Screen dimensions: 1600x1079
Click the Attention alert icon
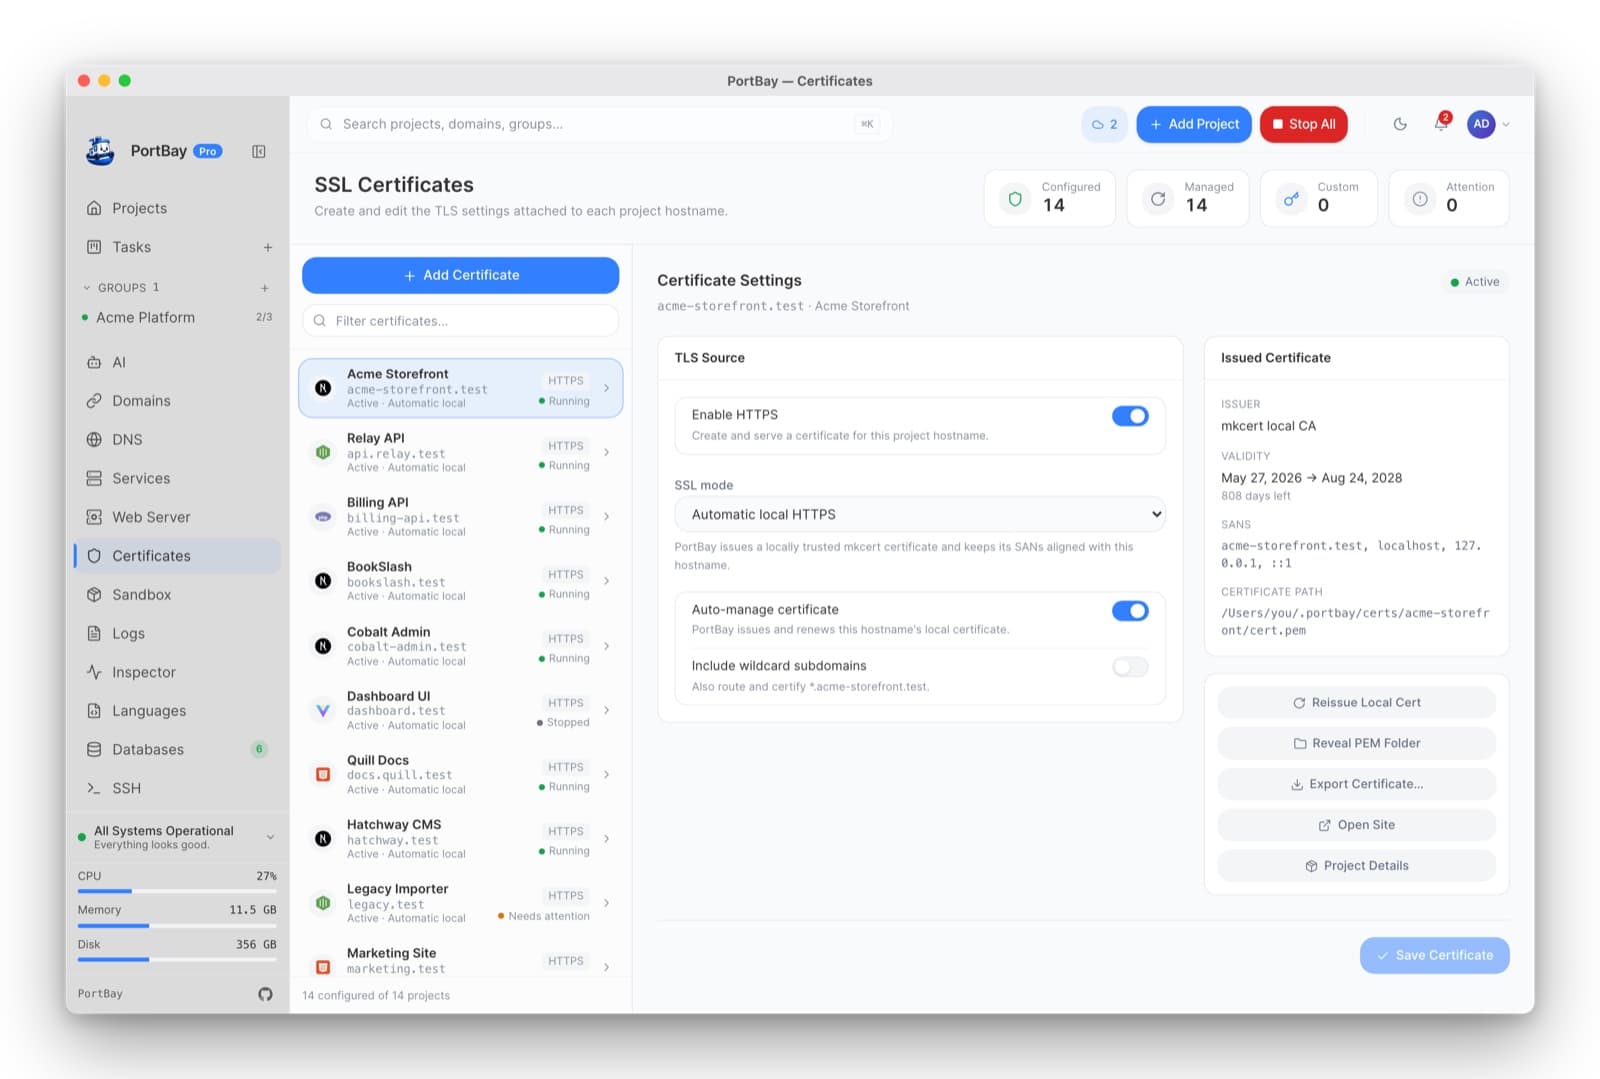click(x=1420, y=199)
